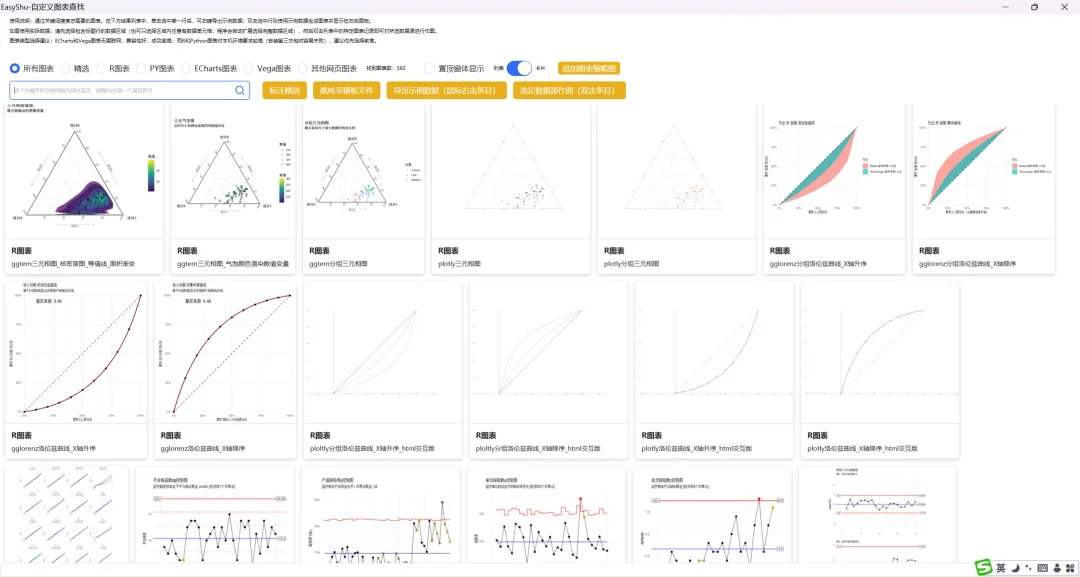Click the person icon in input tray
The image size is (1080, 577).
(1057, 568)
